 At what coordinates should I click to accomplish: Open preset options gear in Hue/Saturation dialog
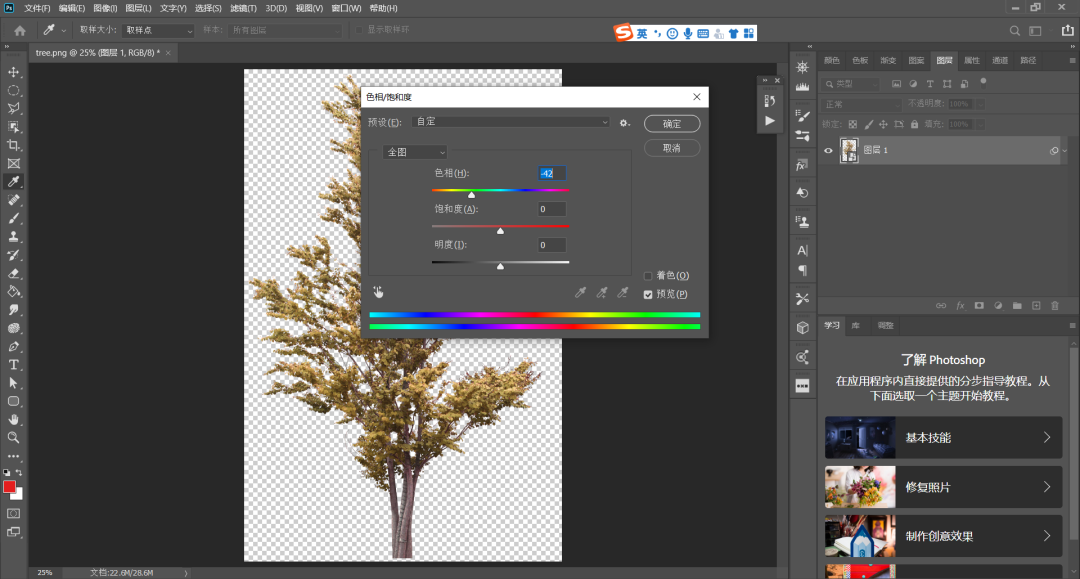[x=624, y=123]
